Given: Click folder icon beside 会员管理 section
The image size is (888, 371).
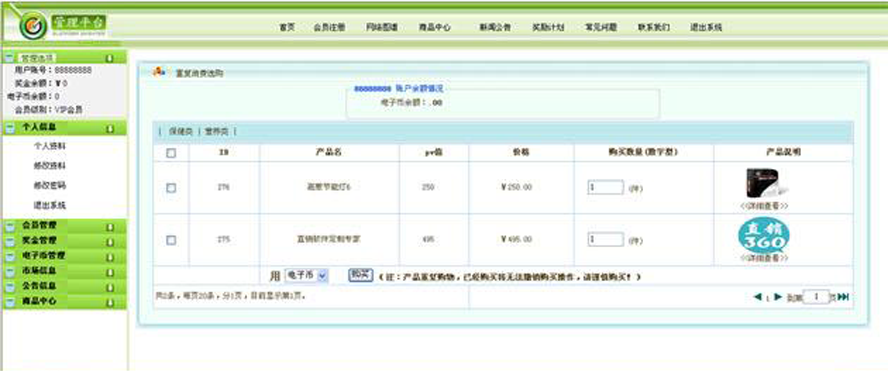Looking at the screenshot, I should pos(10,226).
